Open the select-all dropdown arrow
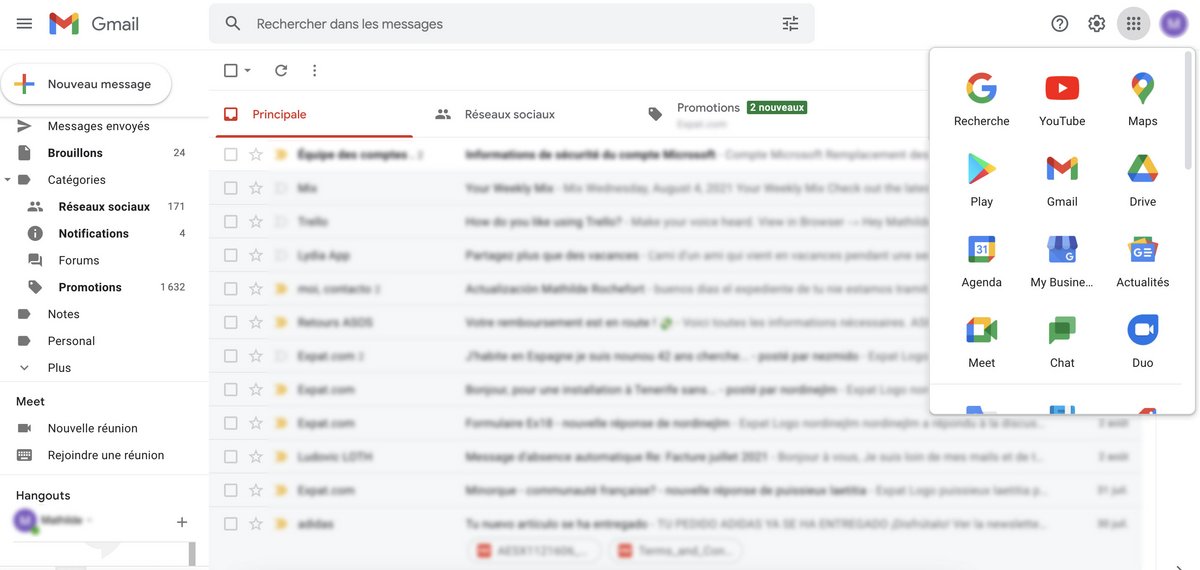The width and height of the screenshot is (1200, 570). point(248,70)
